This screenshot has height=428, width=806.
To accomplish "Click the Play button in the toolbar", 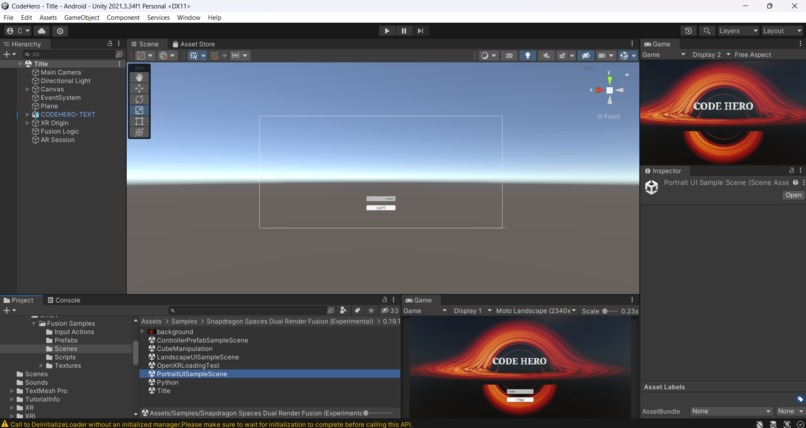I will coord(387,31).
